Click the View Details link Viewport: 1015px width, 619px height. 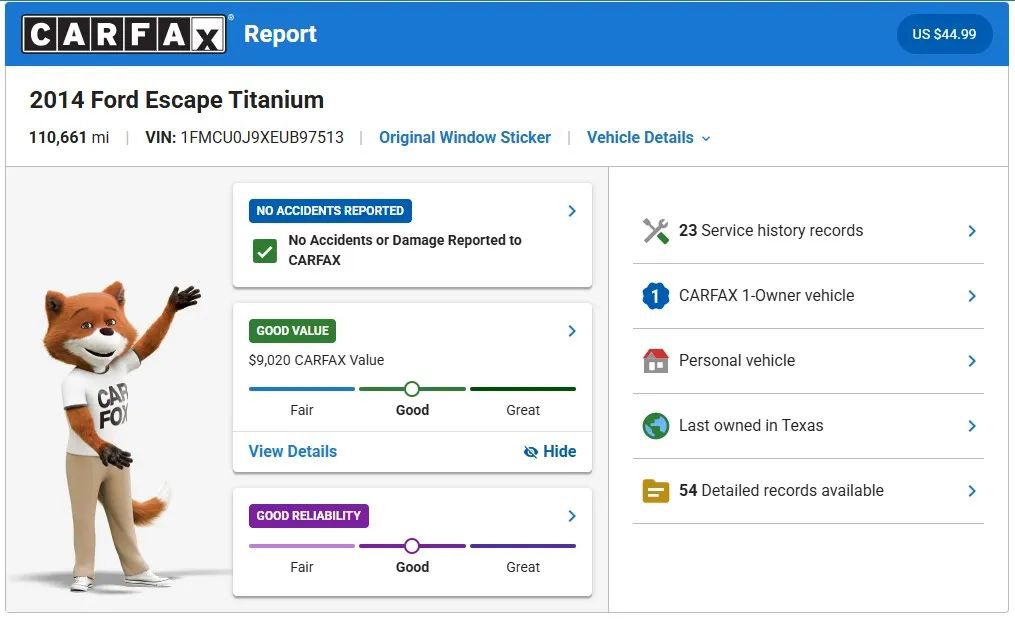[x=292, y=451]
